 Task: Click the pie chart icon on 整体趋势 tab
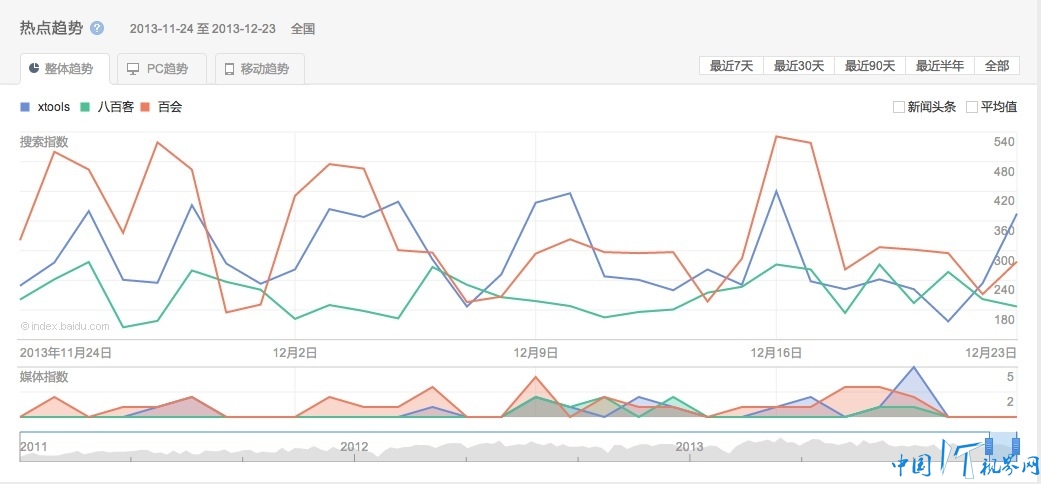[x=34, y=68]
